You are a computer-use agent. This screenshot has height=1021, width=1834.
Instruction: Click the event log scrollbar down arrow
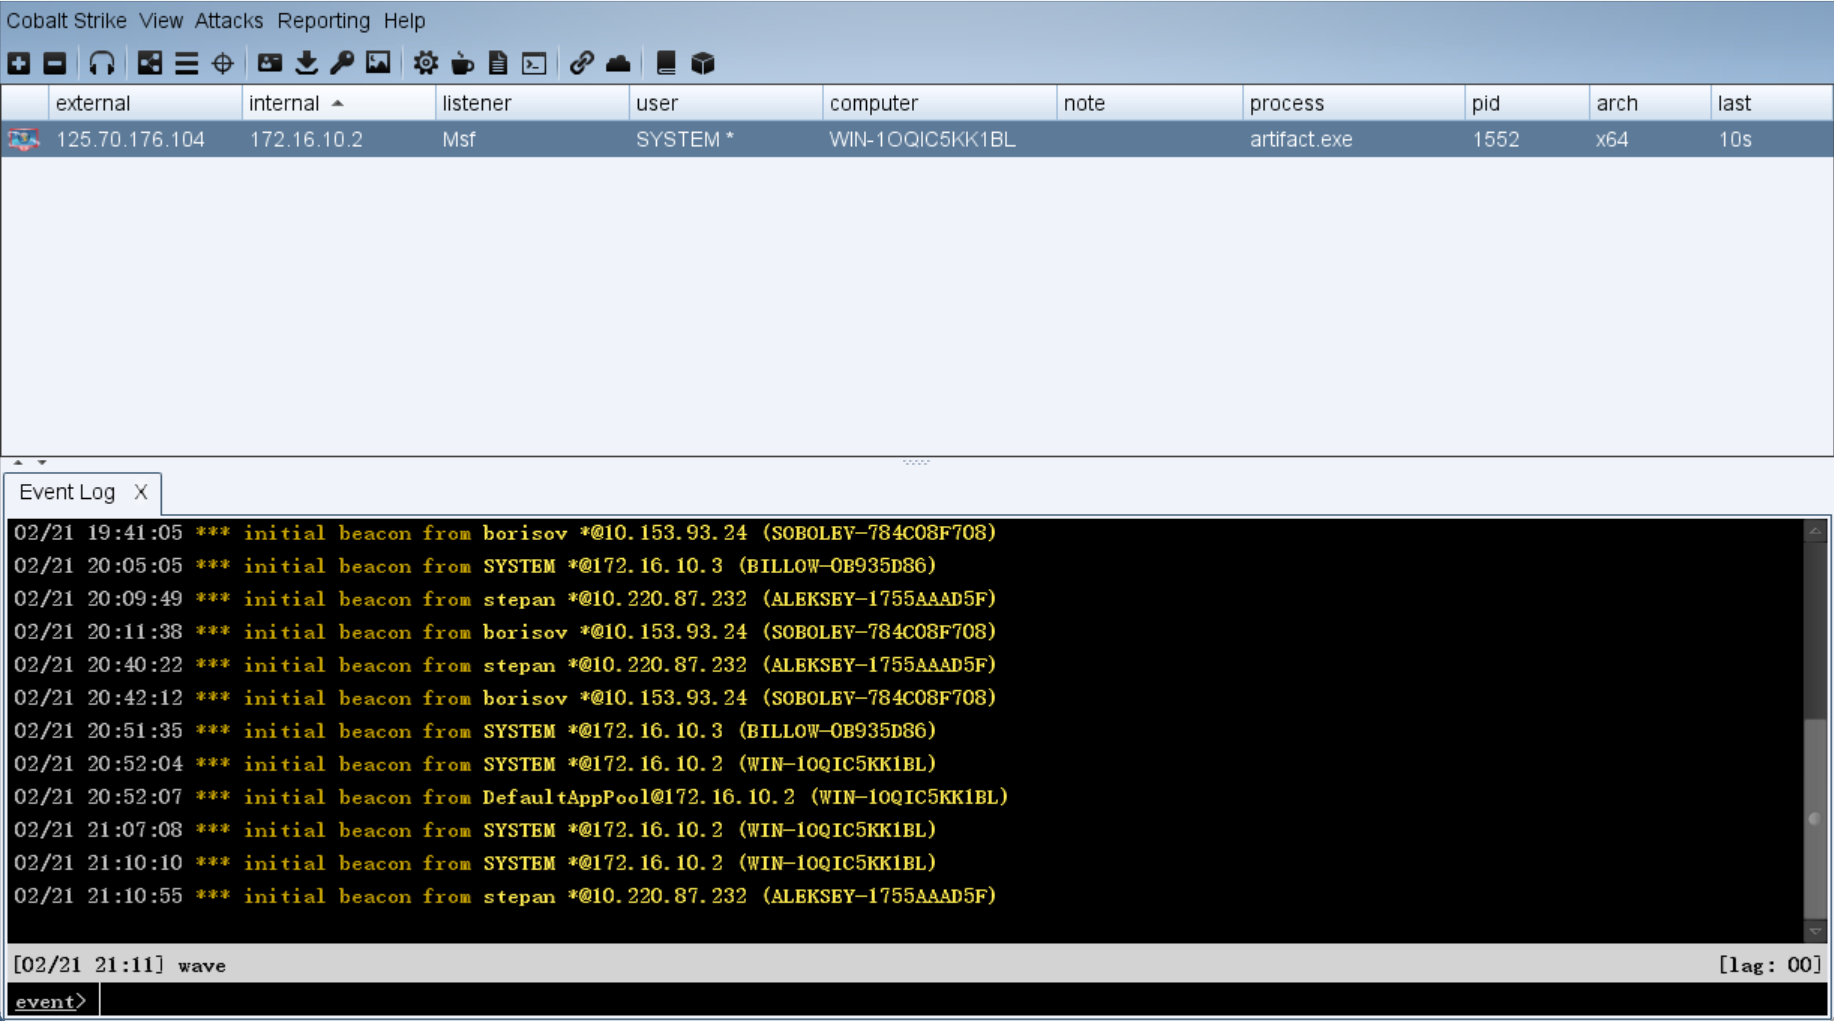1815,931
